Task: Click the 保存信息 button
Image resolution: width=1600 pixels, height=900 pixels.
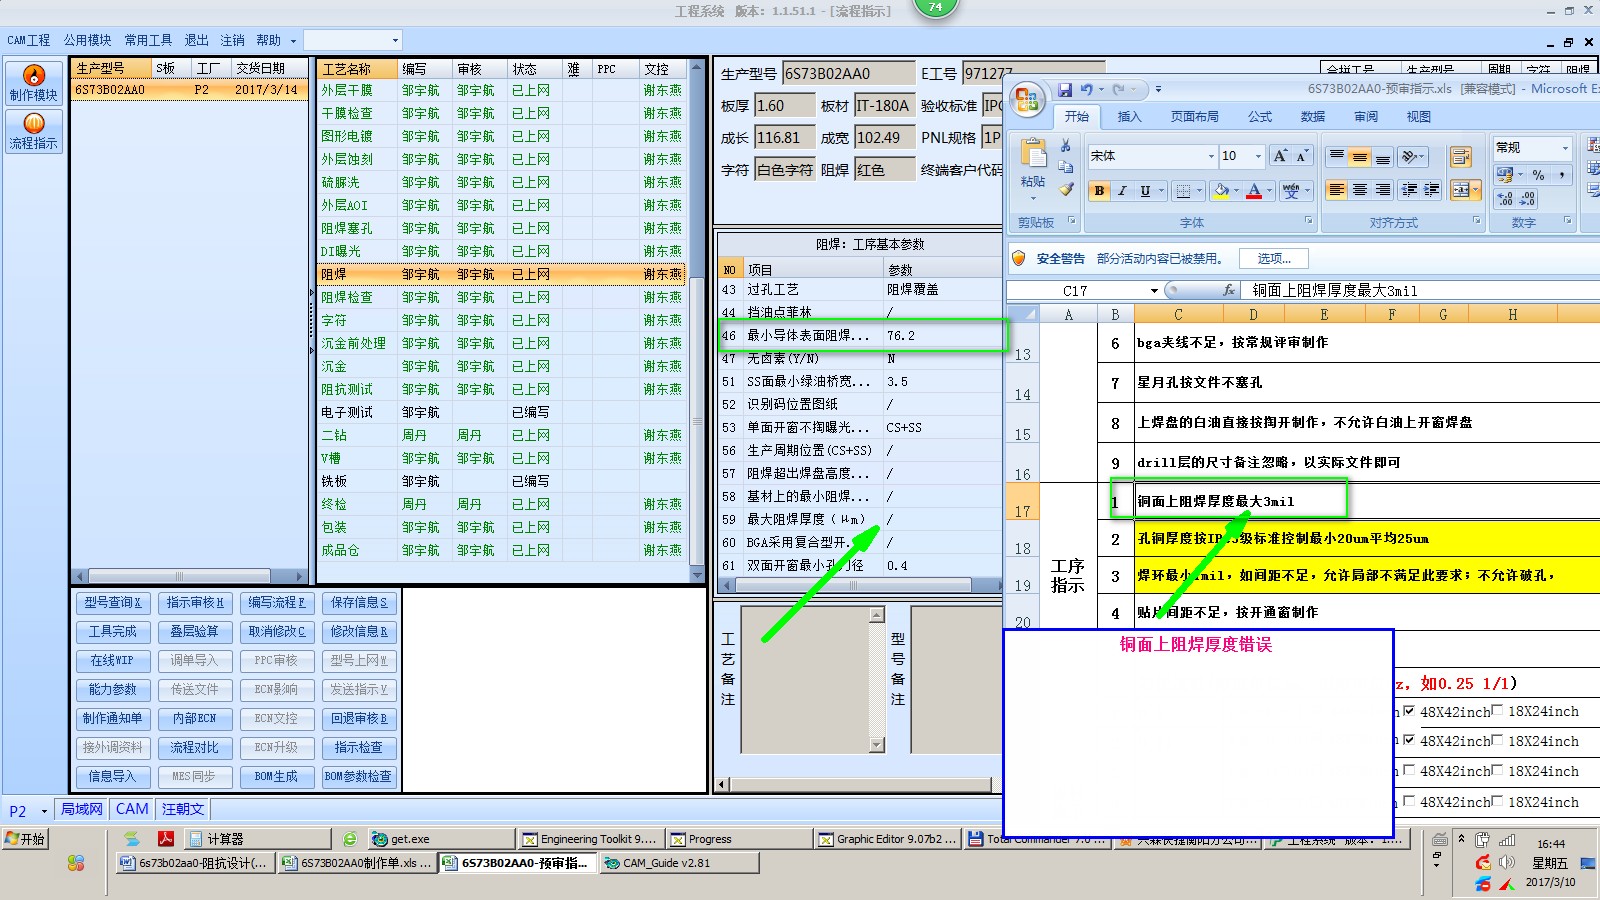Action: (359, 603)
